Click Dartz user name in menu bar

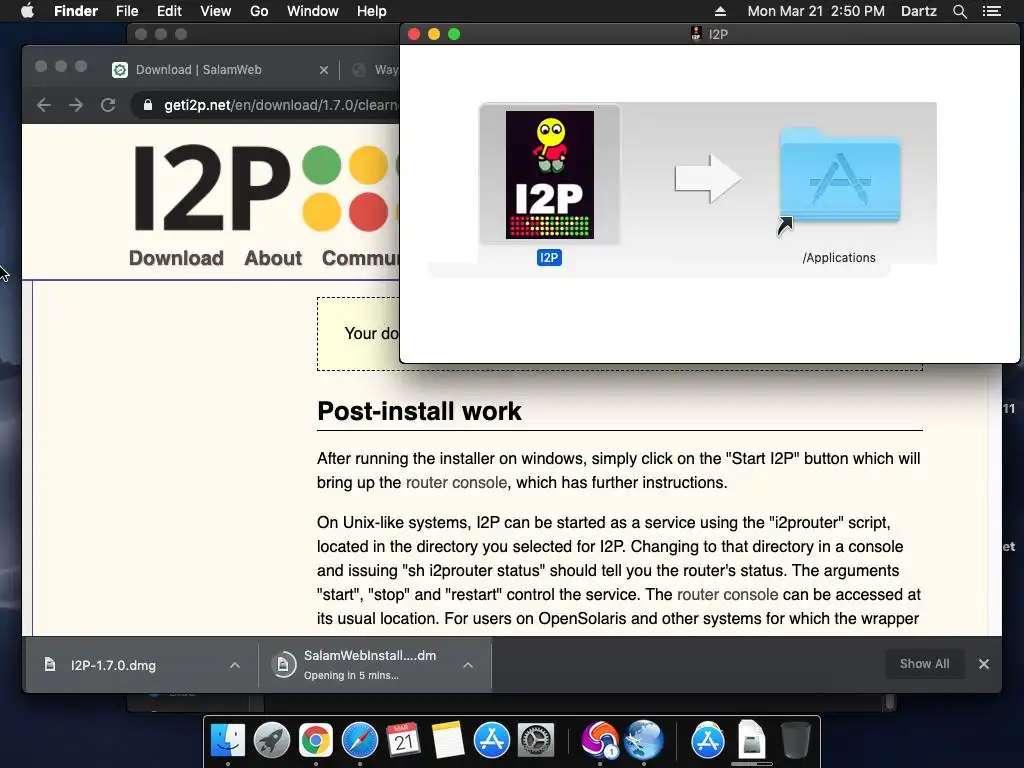point(918,11)
